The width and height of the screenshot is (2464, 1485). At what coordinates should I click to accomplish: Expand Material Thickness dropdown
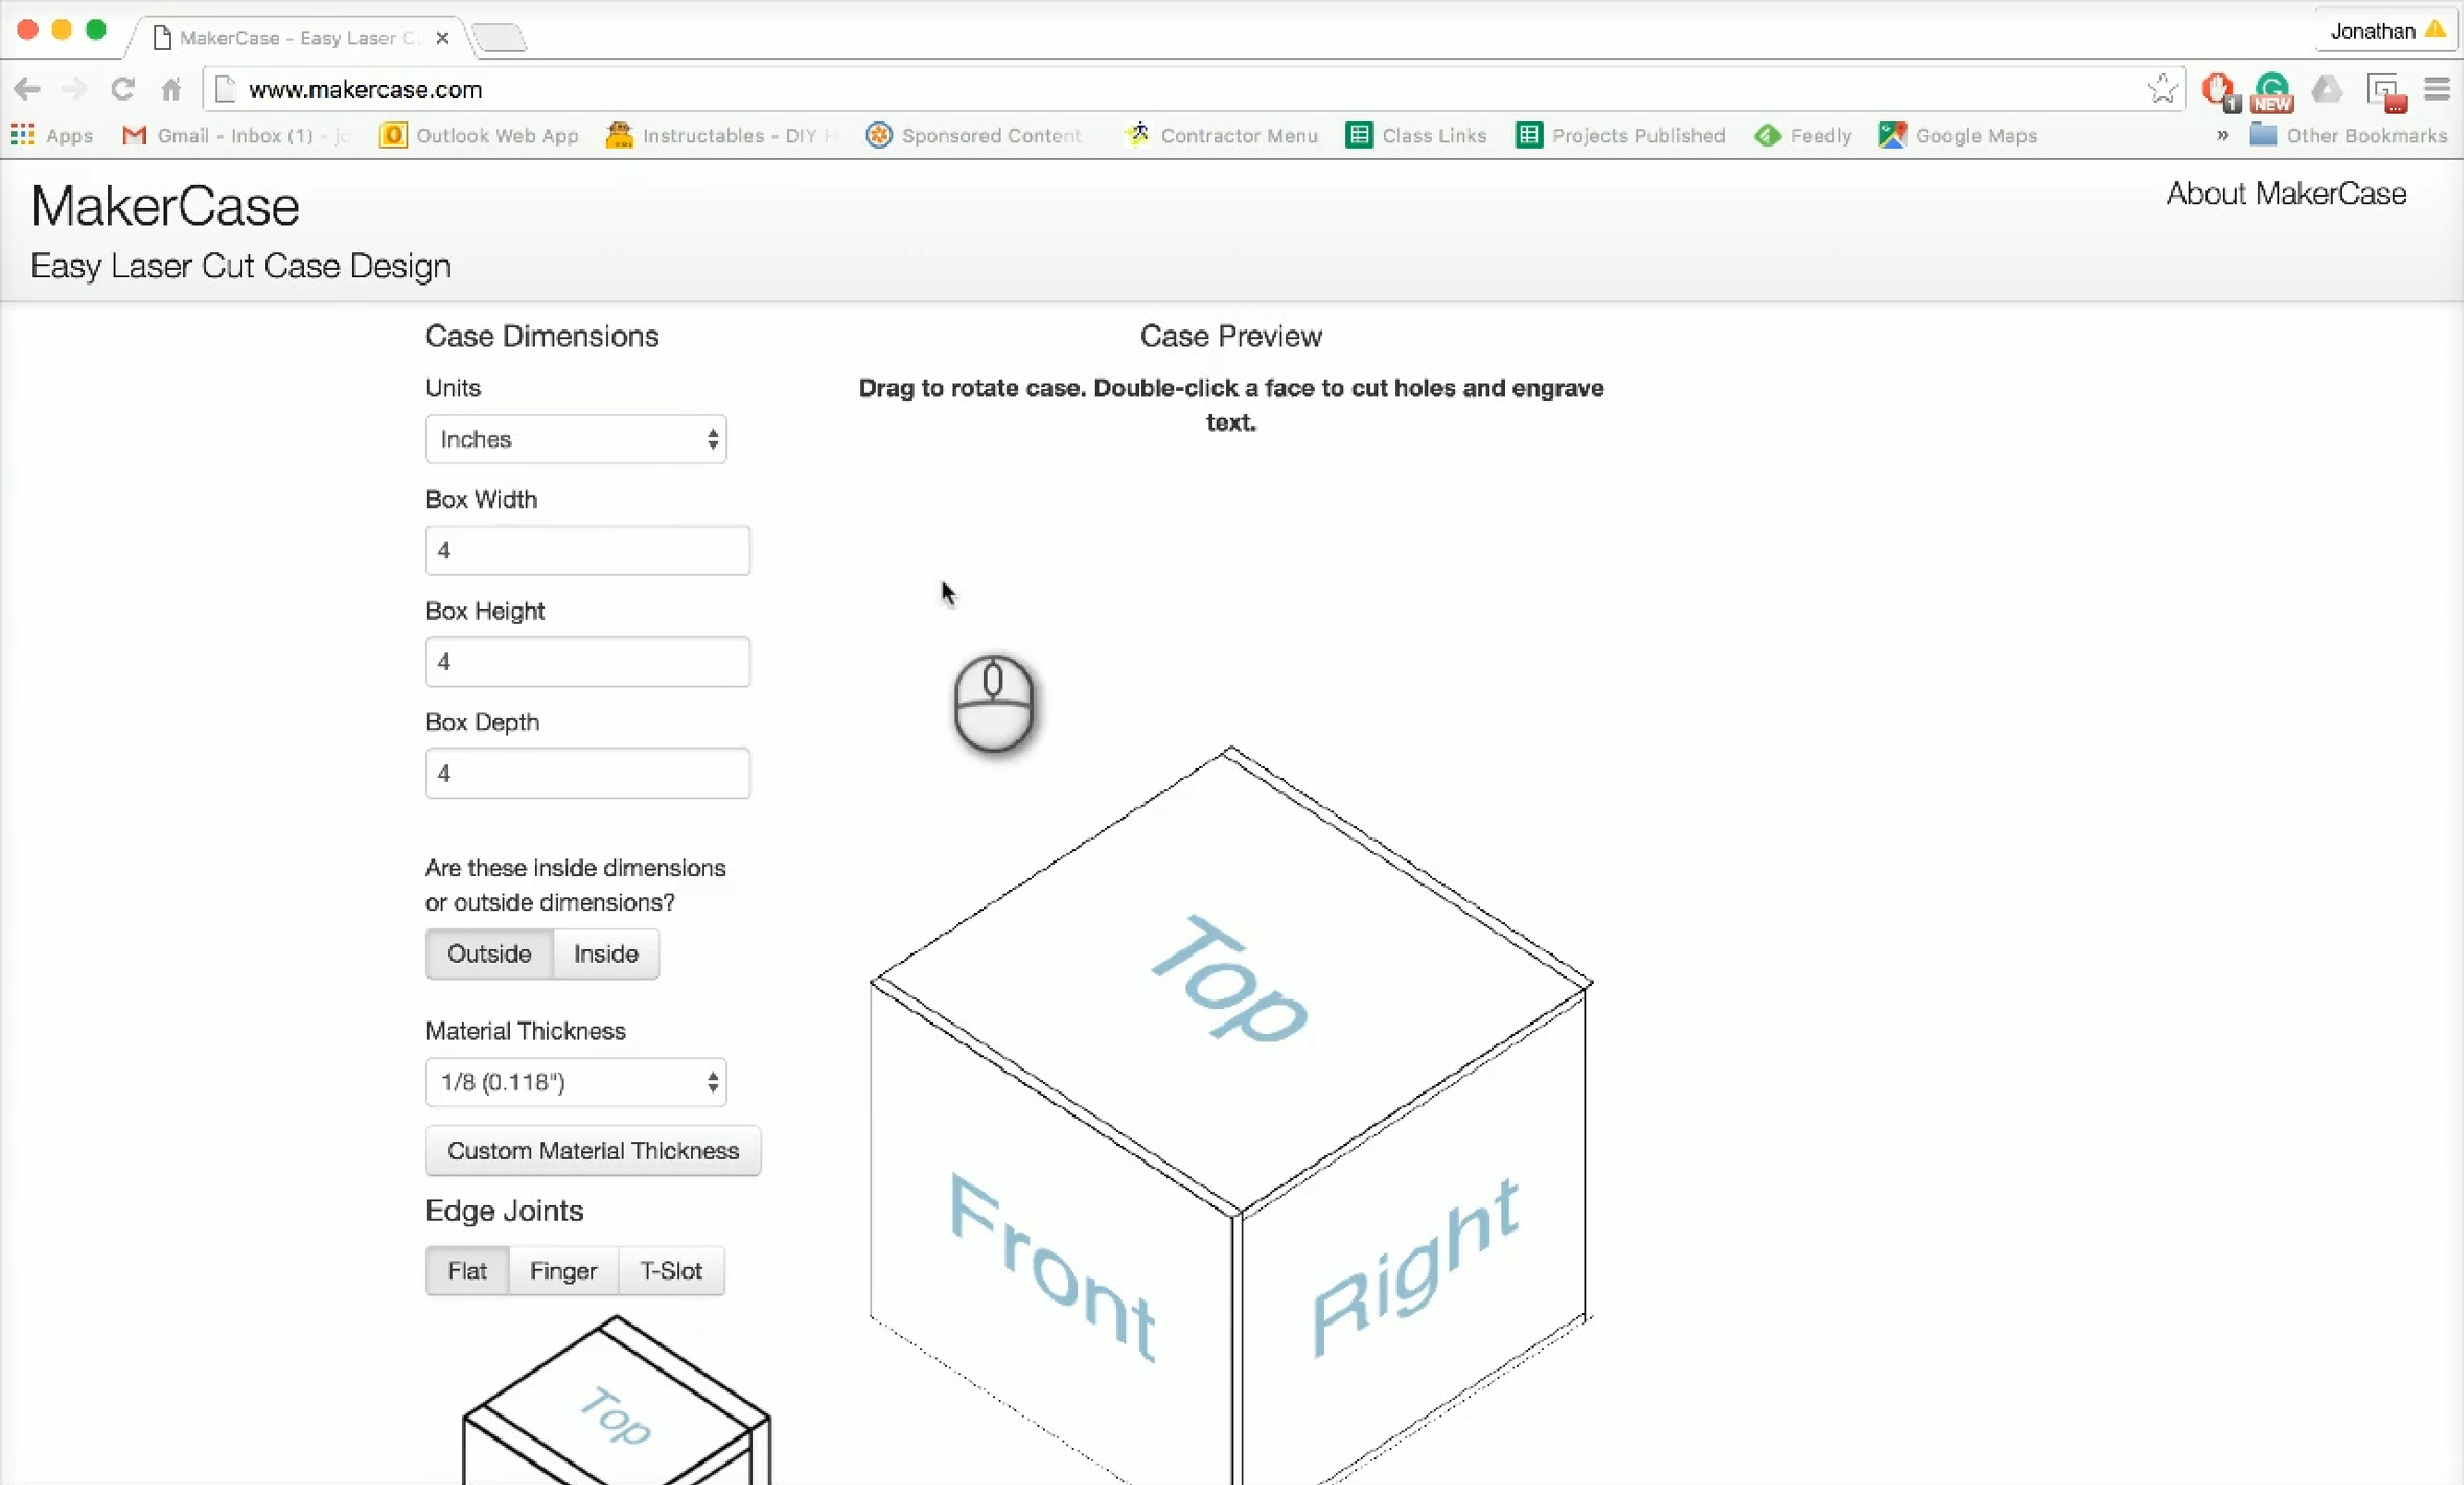tap(575, 1082)
